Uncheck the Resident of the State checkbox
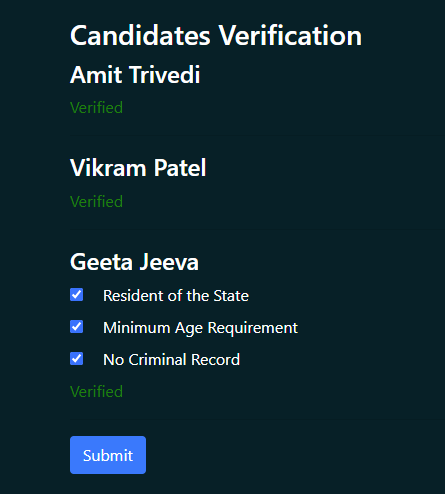This screenshot has height=494, width=445. click(77, 295)
